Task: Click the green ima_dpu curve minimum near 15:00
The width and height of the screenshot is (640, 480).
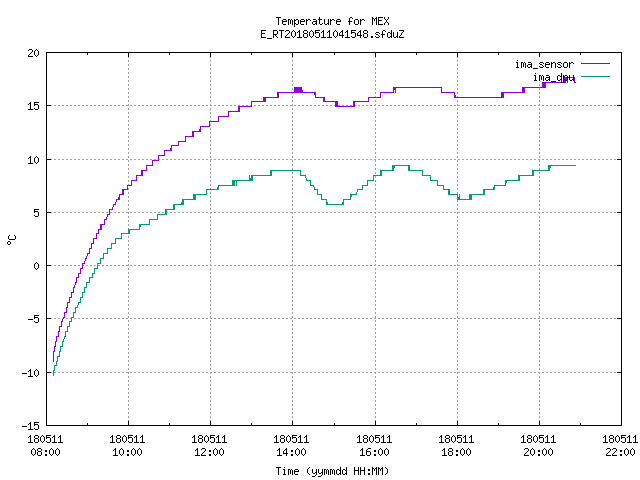Action: click(x=335, y=204)
